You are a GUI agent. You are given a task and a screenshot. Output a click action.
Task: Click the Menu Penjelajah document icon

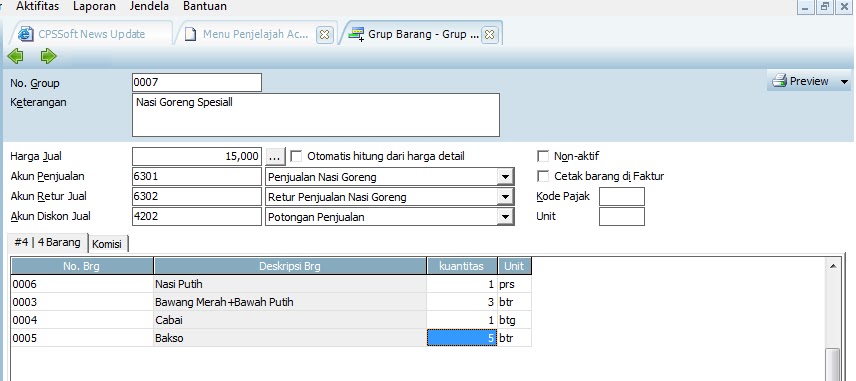point(190,34)
